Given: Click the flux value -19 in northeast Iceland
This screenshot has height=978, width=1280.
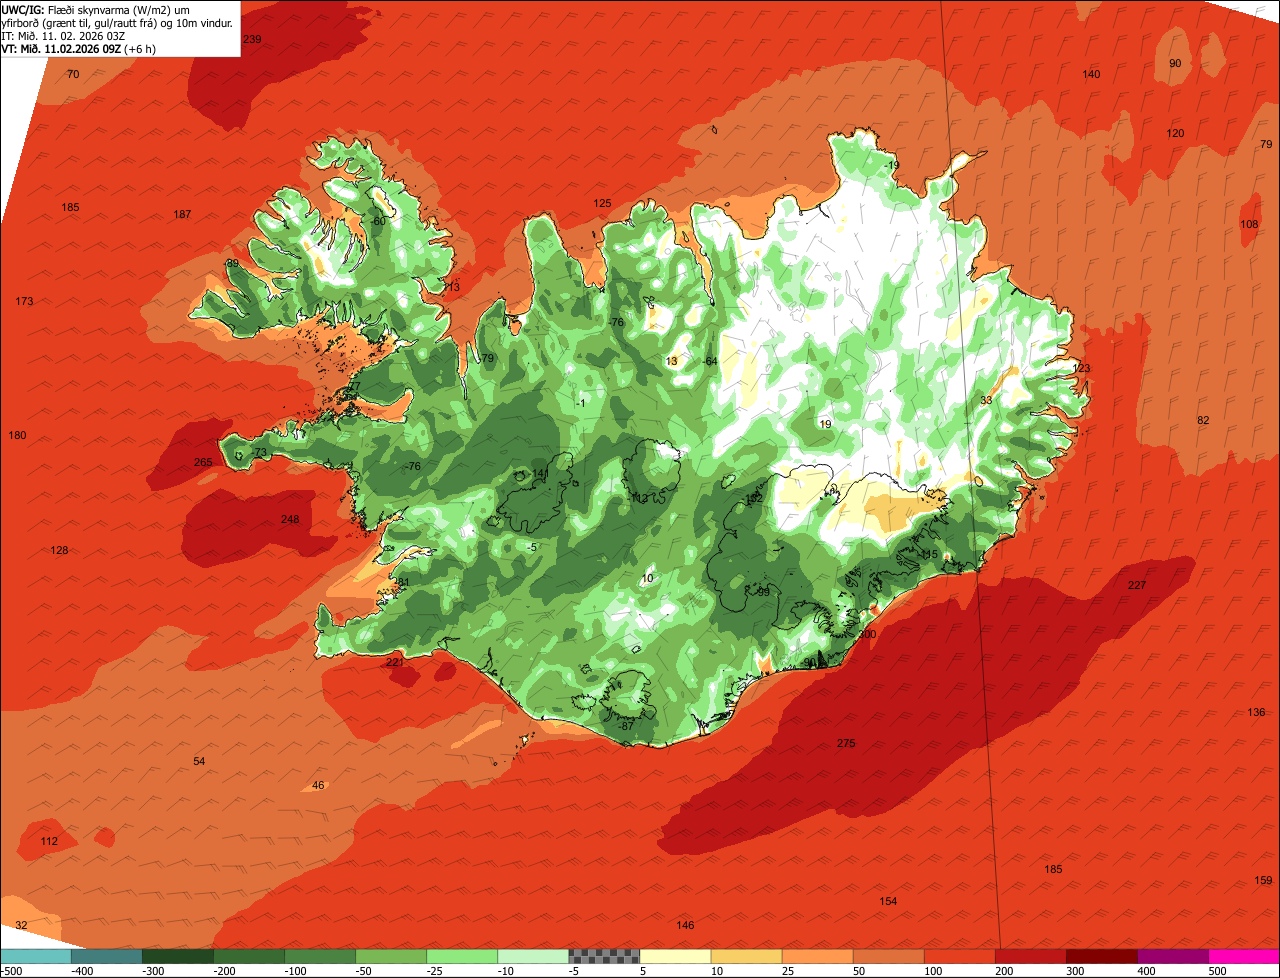Looking at the screenshot, I should tap(891, 165).
